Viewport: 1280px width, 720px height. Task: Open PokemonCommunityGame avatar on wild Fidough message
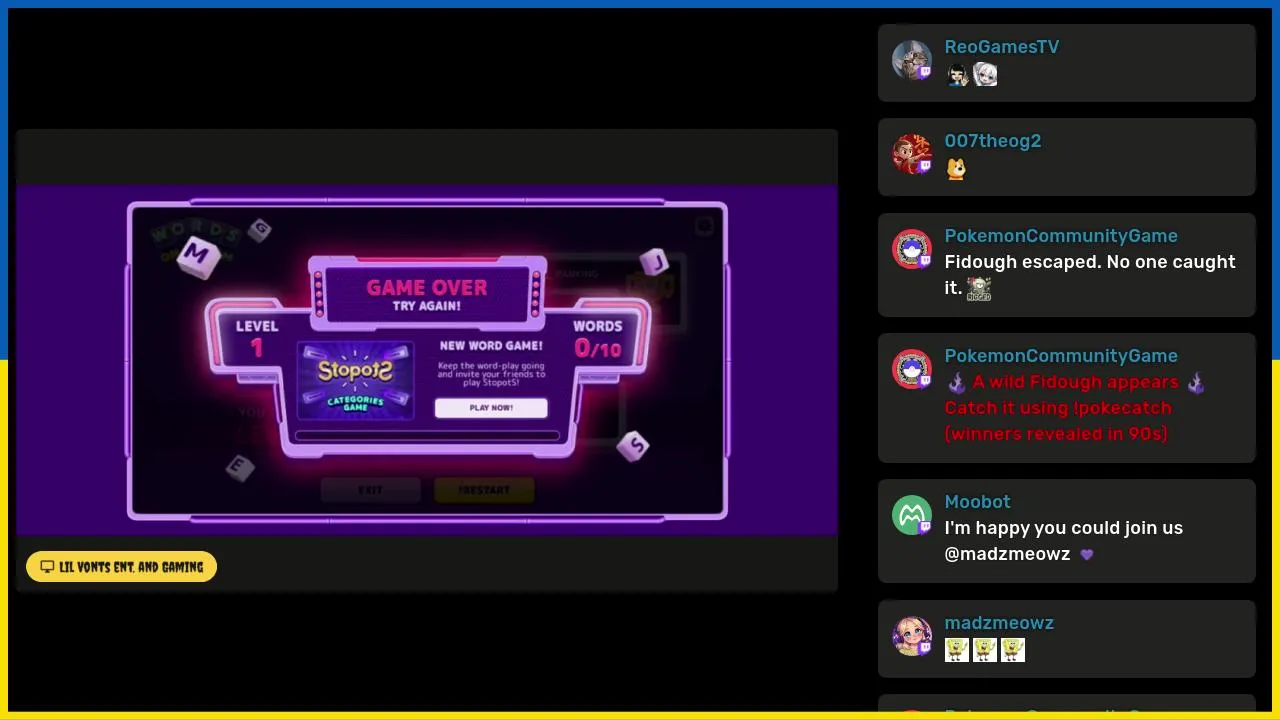(x=912, y=369)
